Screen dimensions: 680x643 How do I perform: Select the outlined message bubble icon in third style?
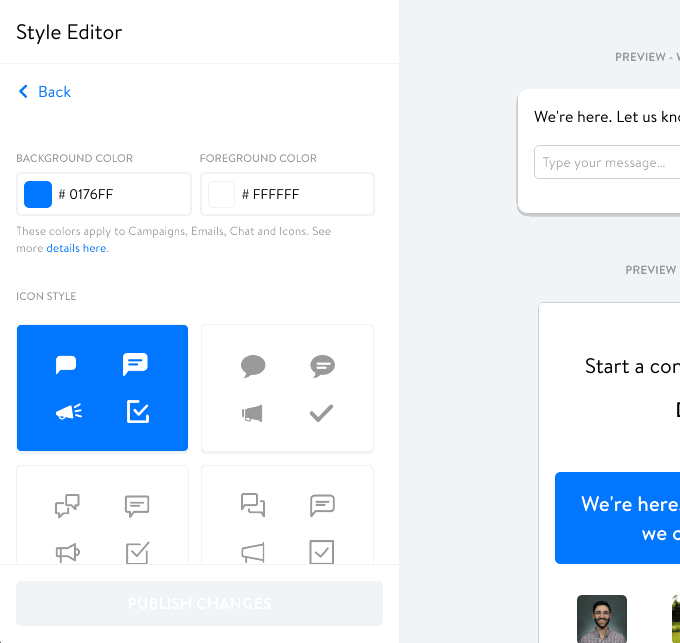[137, 506]
